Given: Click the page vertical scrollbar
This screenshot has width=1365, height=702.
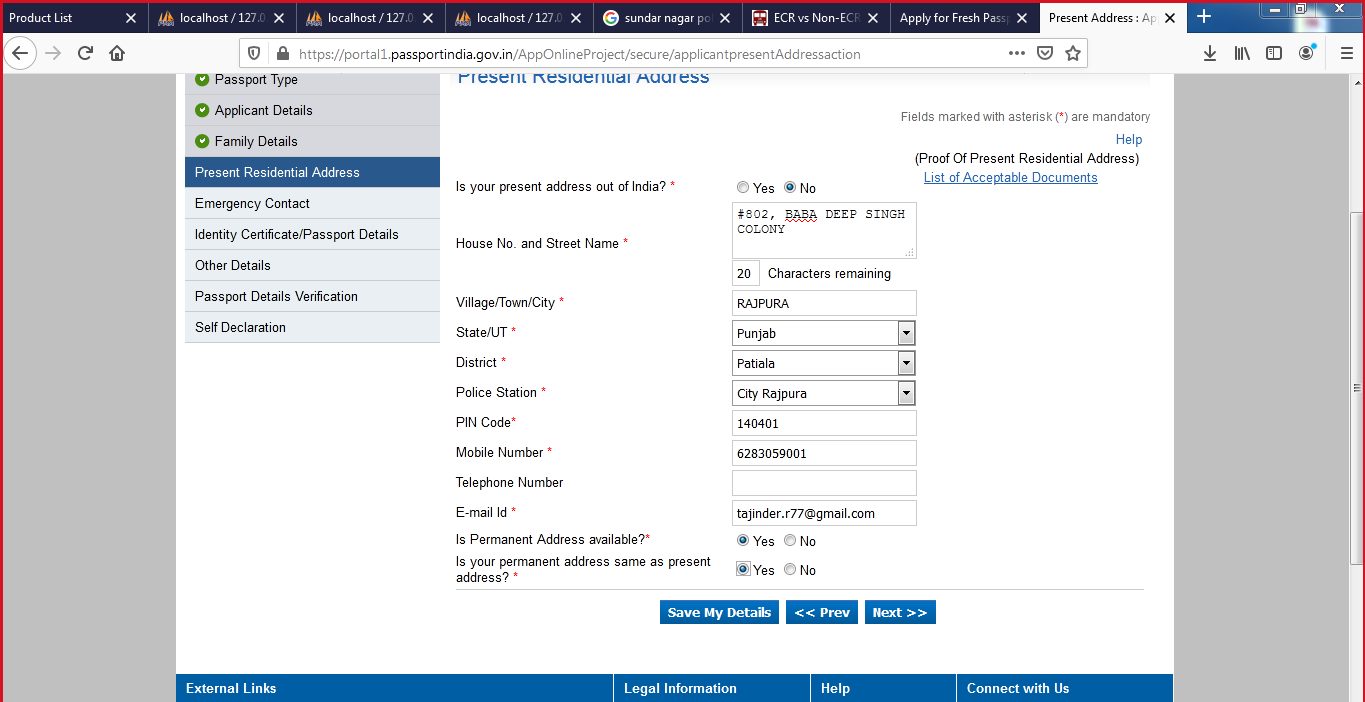Looking at the screenshot, I should [1356, 388].
